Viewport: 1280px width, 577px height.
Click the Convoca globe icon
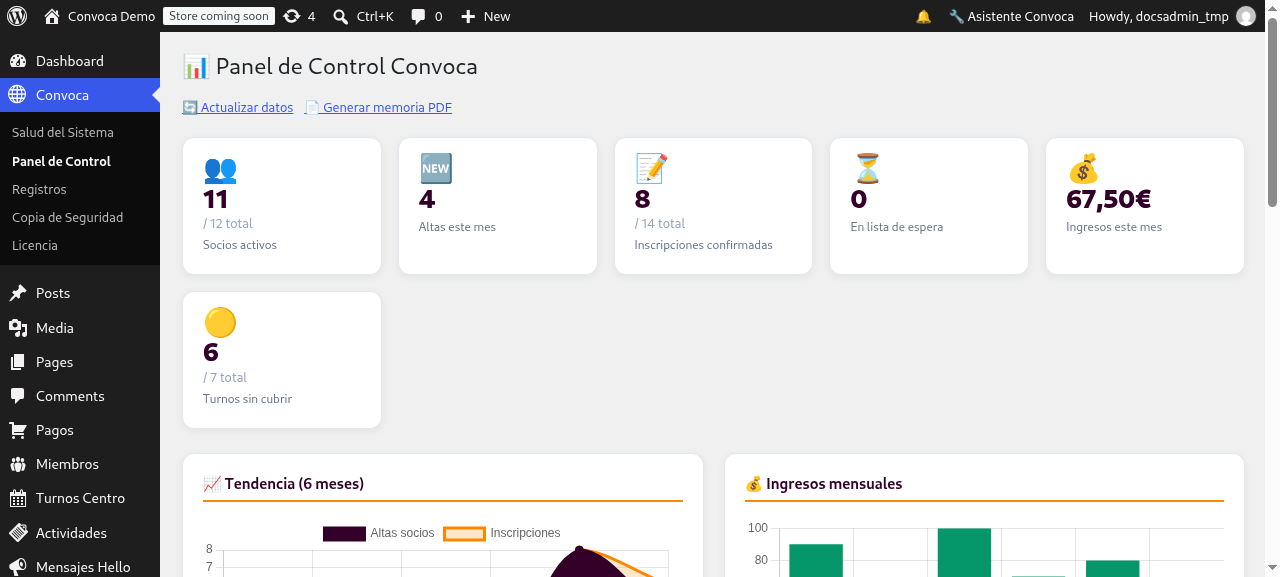[x=18, y=95]
